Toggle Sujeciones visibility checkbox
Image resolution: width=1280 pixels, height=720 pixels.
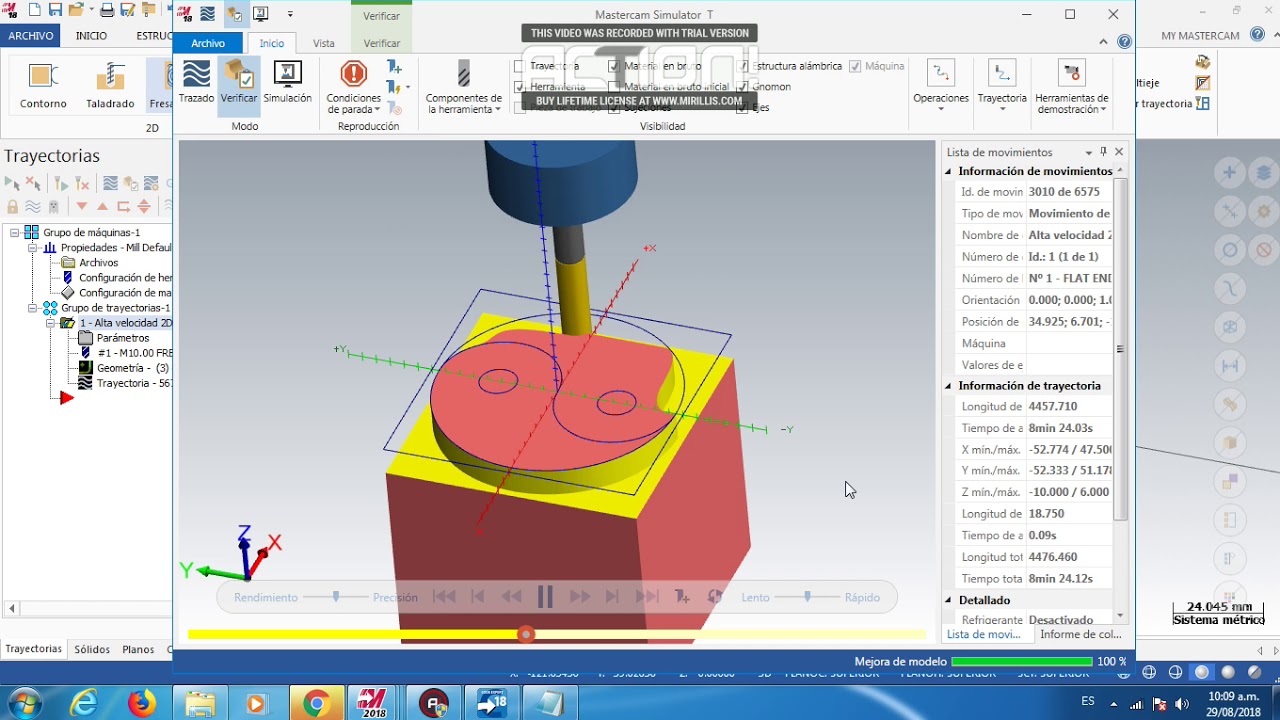(x=616, y=108)
